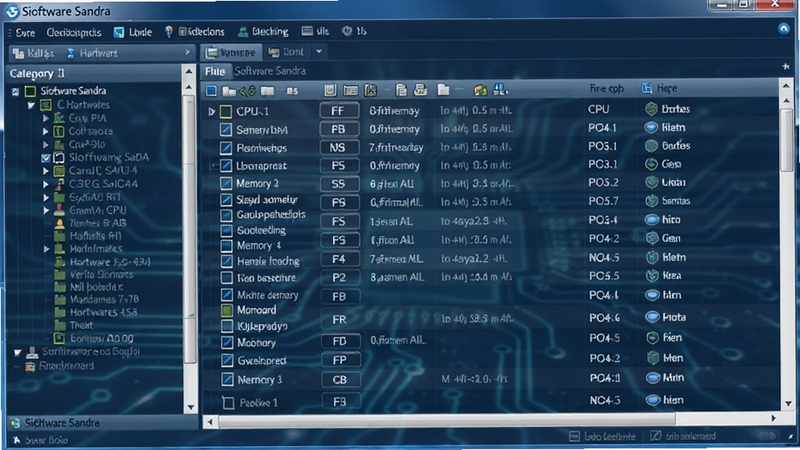Toggle the Gwelnpred row checkbox
This screenshot has height=450, width=800.
coord(227,361)
